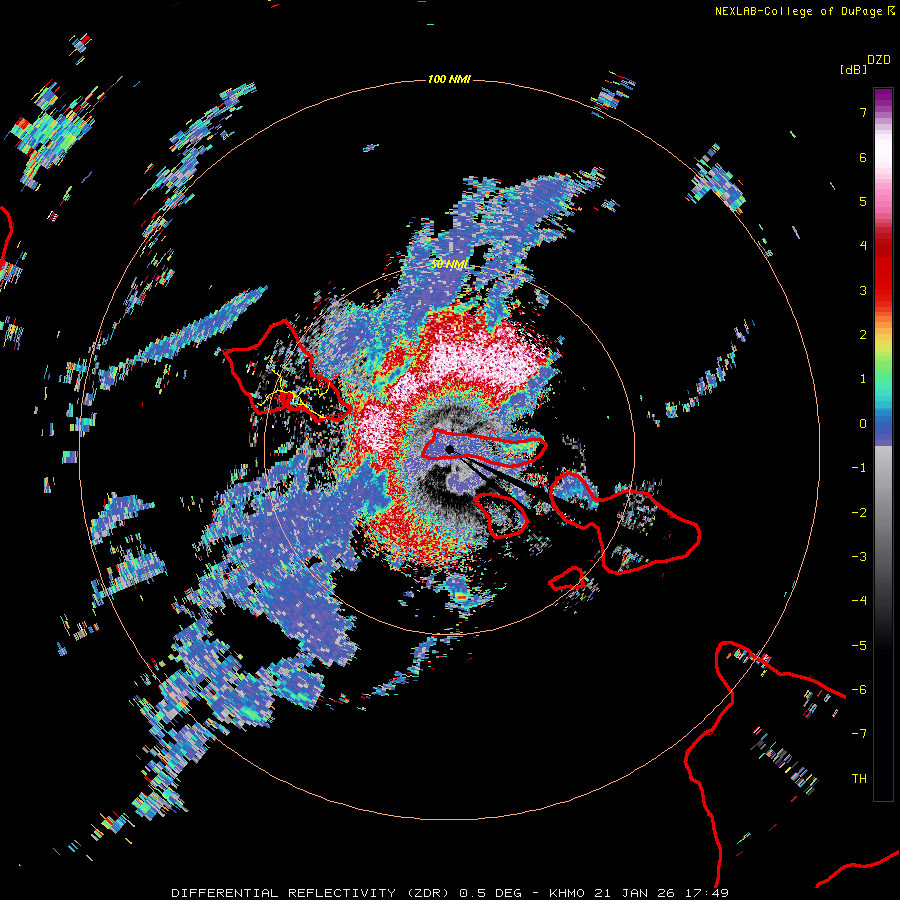Click the [dB] units label
Viewport: 900px width, 900px height.
pyautogui.click(x=853, y=69)
